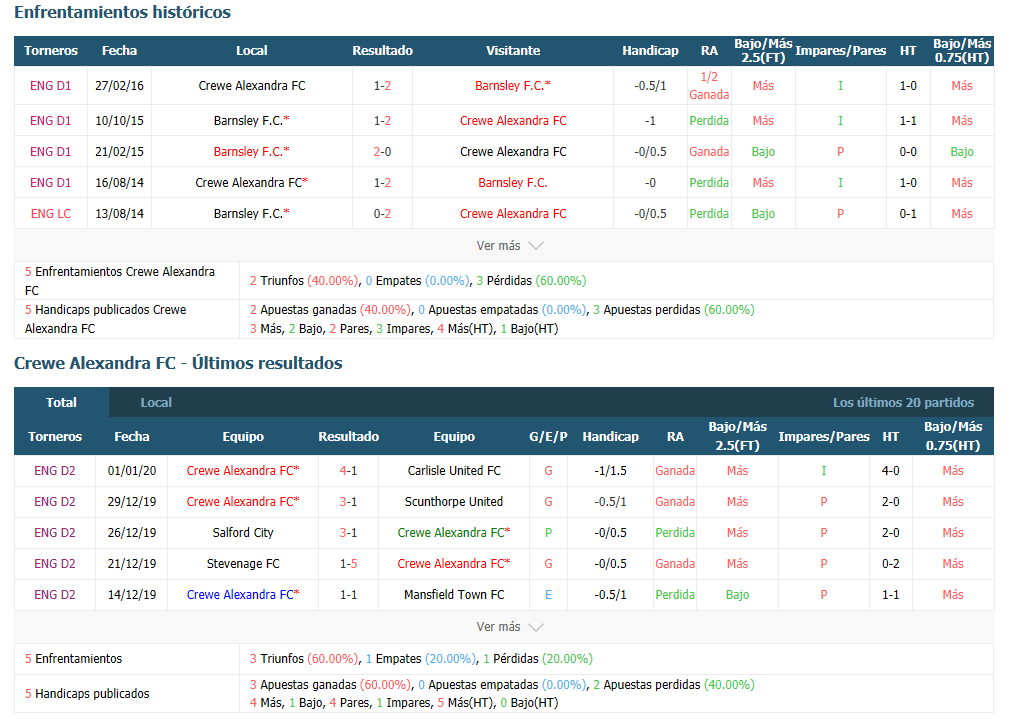Click Carlisle United FC team name
This screenshot has width=1011, height=719.
pyautogui.click(x=454, y=471)
